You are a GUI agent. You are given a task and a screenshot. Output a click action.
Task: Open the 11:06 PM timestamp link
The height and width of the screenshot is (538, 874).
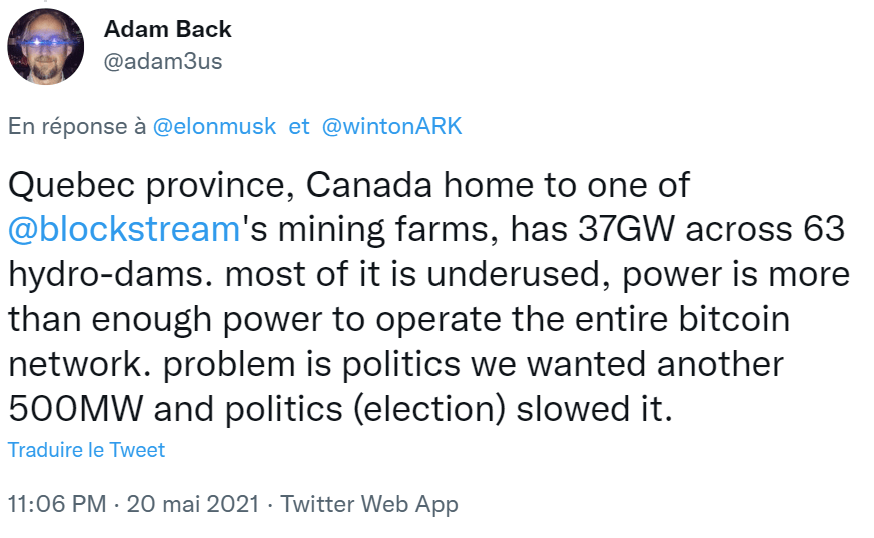pos(56,504)
